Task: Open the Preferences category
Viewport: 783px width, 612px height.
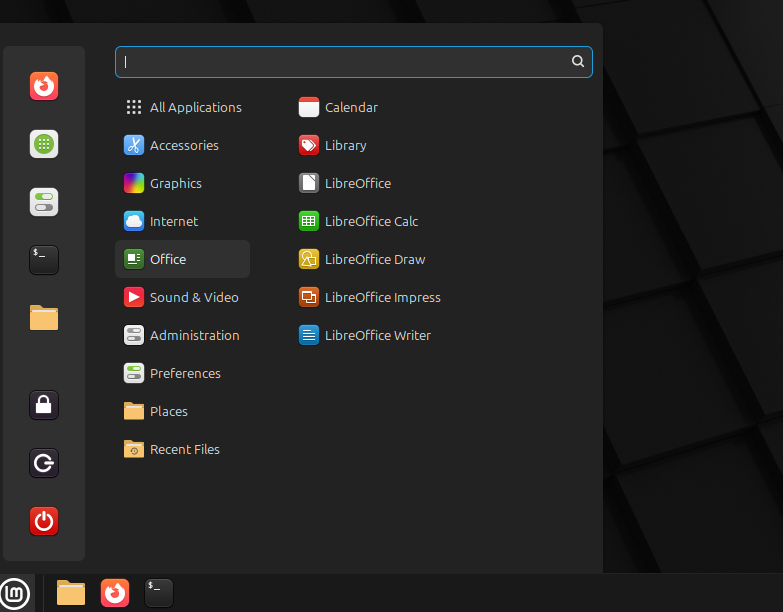Action: click(x=183, y=373)
